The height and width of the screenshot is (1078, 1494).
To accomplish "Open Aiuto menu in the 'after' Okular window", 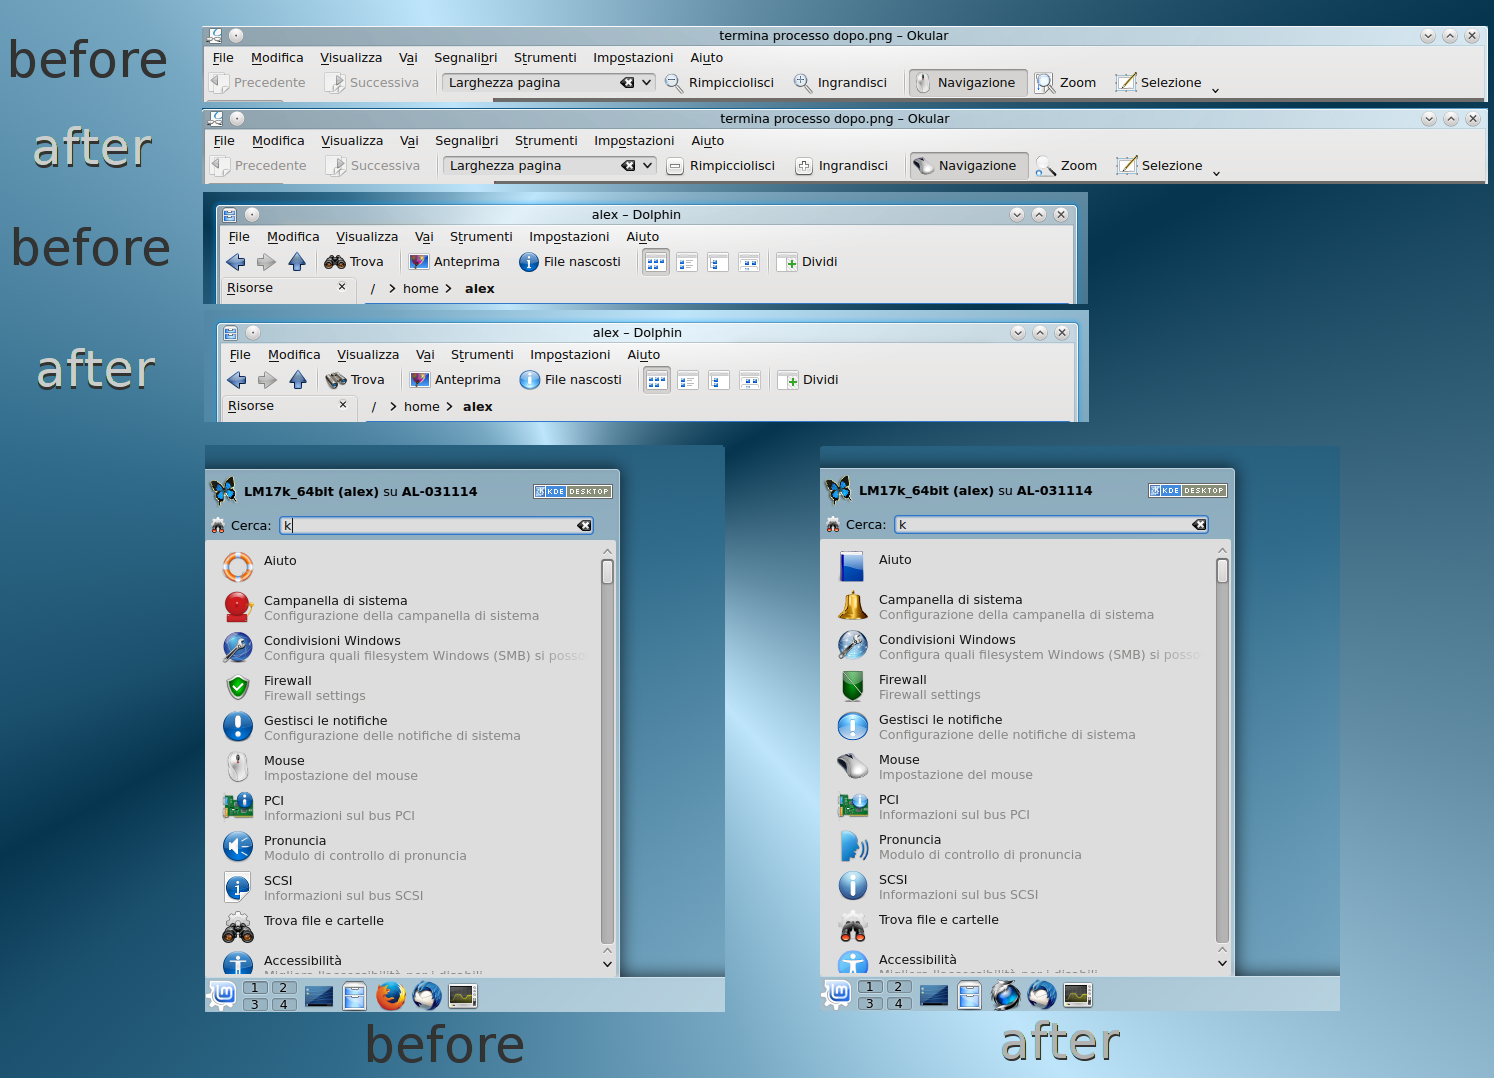I will [x=708, y=141].
